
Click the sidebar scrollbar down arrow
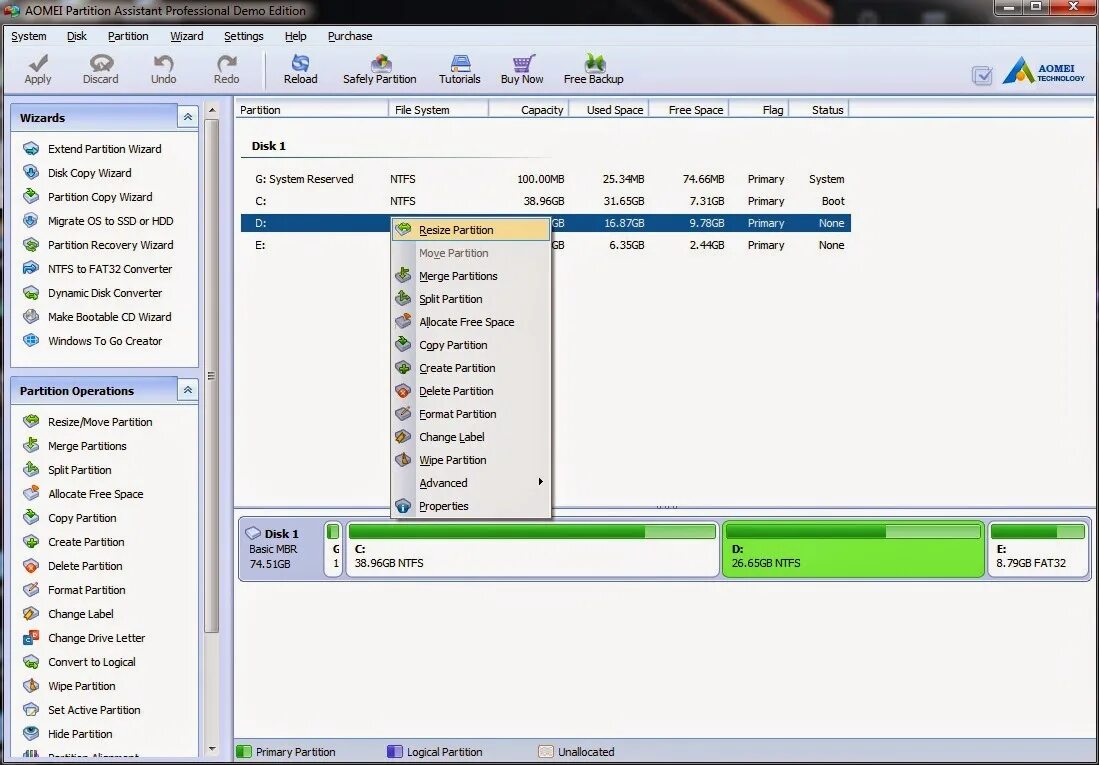pos(212,748)
